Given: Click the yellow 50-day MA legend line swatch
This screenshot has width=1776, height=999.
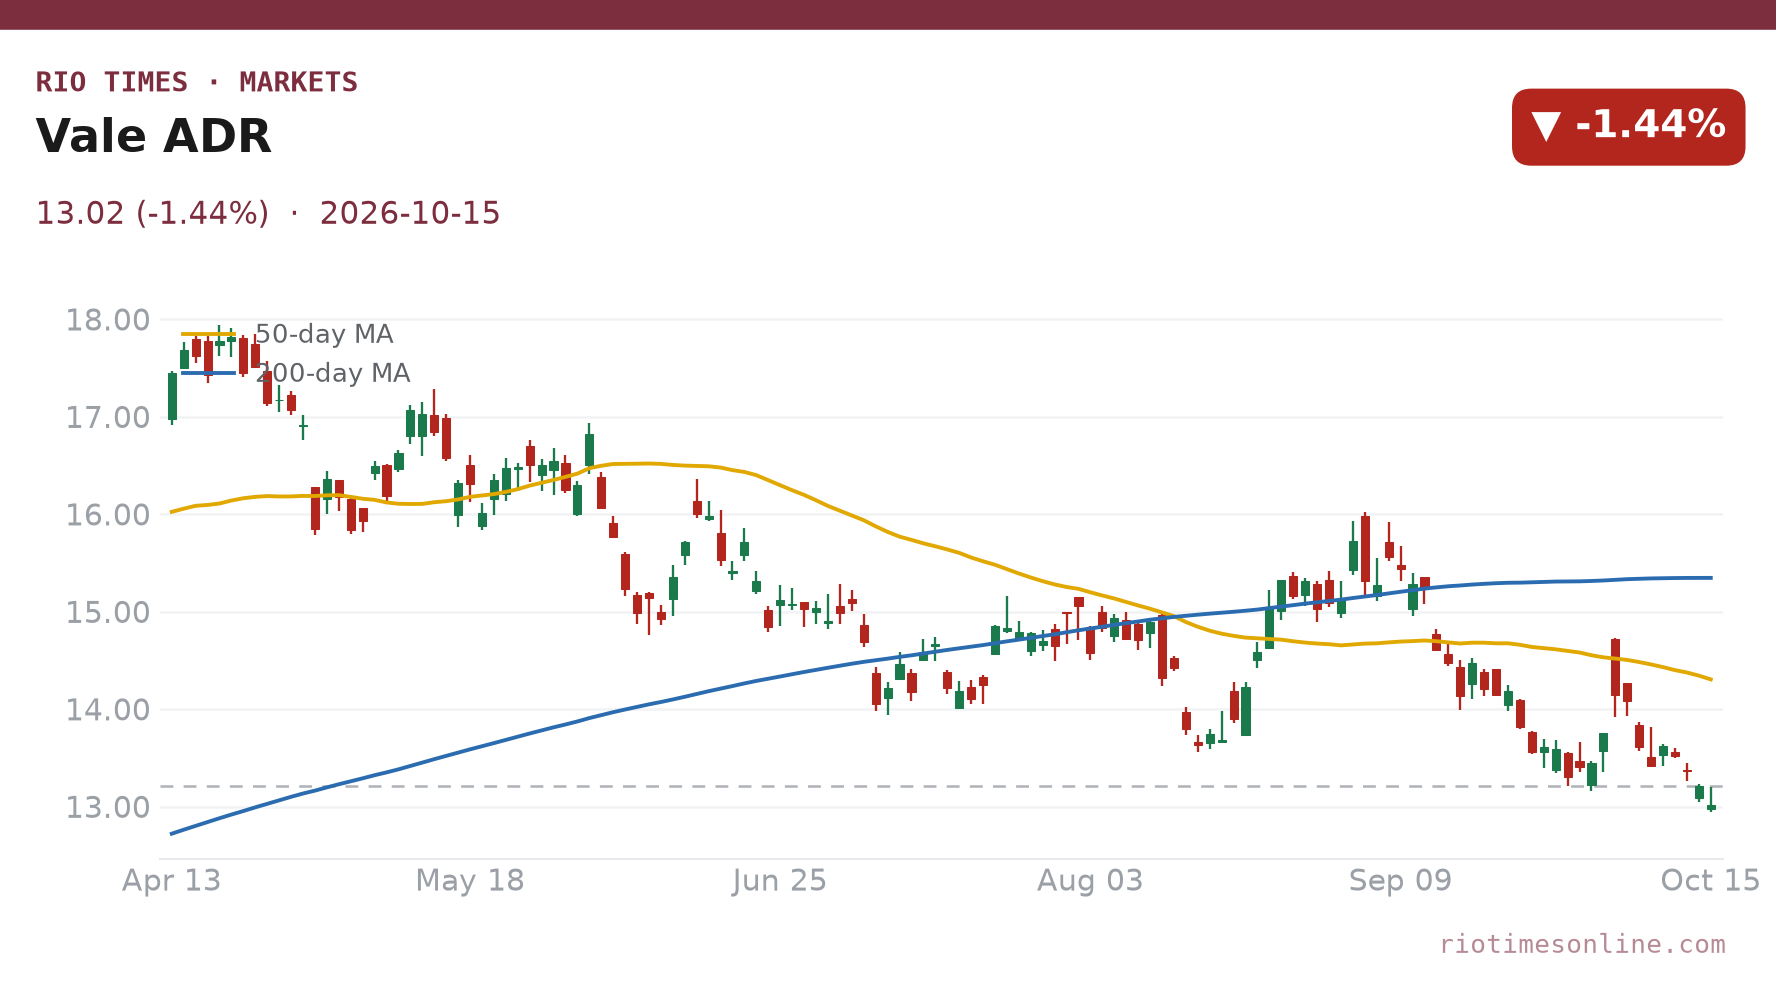Looking at the screenshot, I should [x=209, y=334].
